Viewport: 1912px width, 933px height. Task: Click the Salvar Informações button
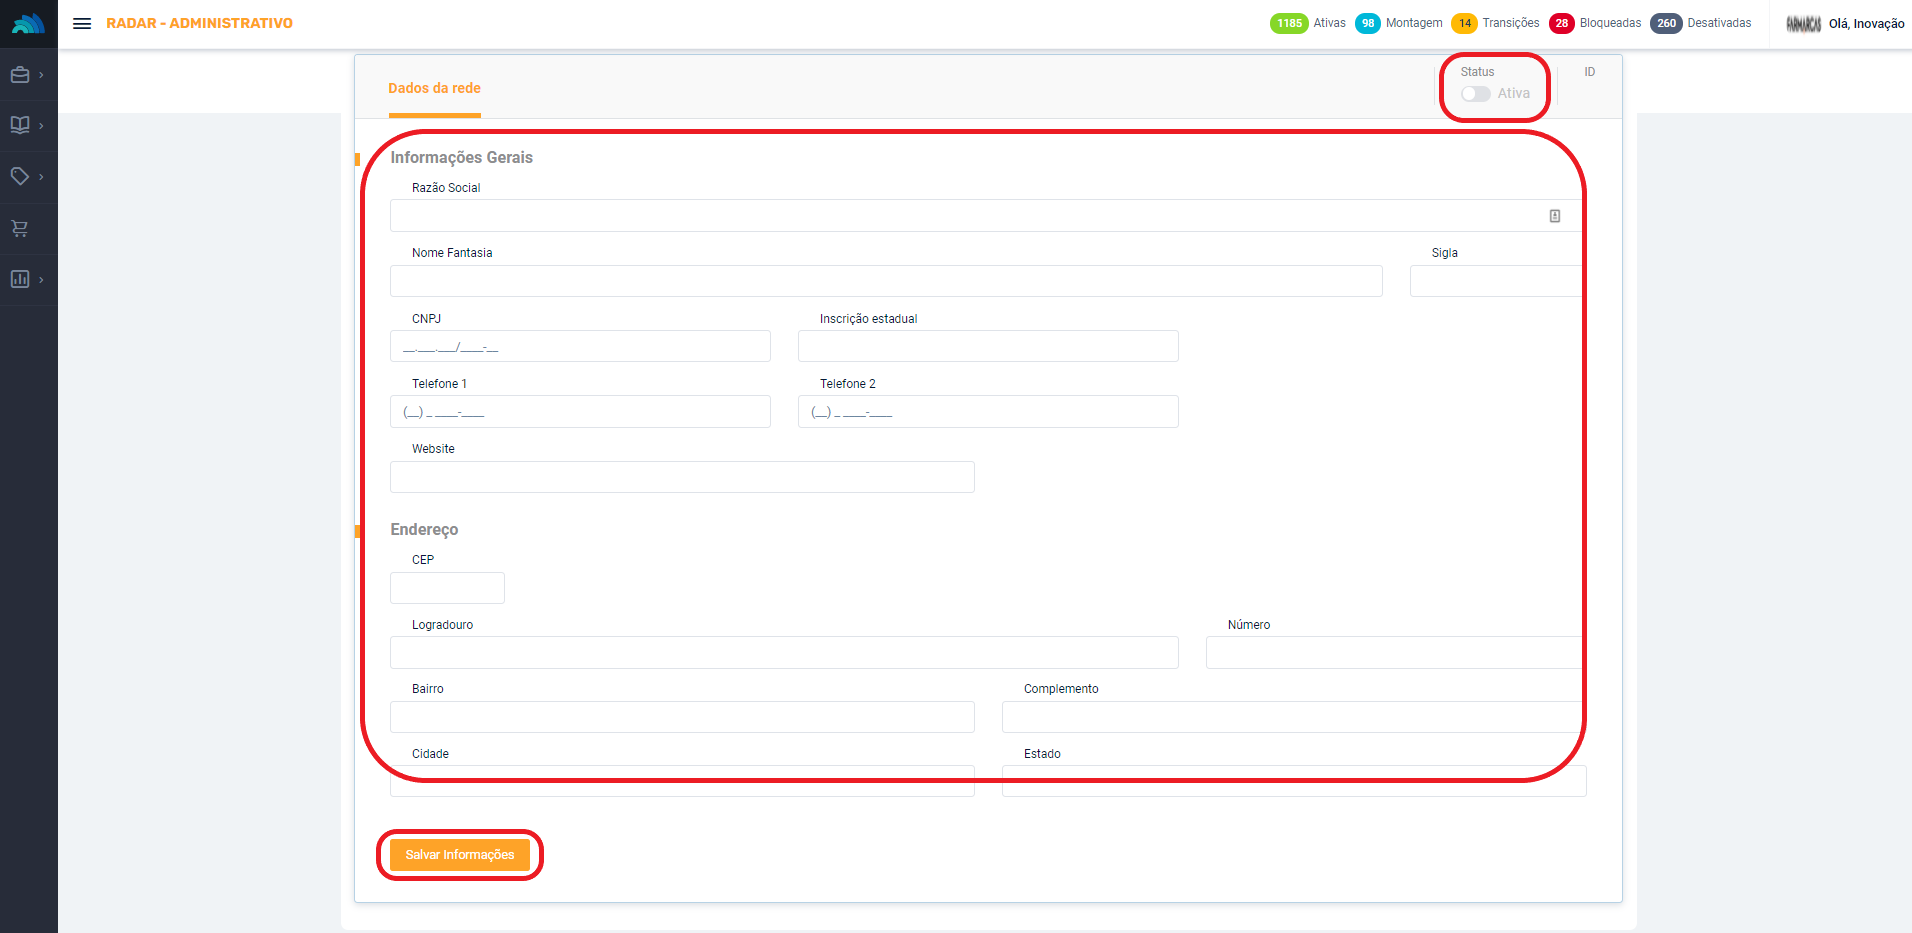click(459, 855)
